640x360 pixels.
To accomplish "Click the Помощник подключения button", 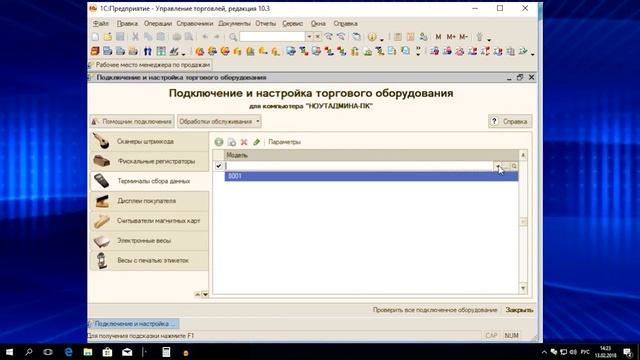I will coord(132,122).
